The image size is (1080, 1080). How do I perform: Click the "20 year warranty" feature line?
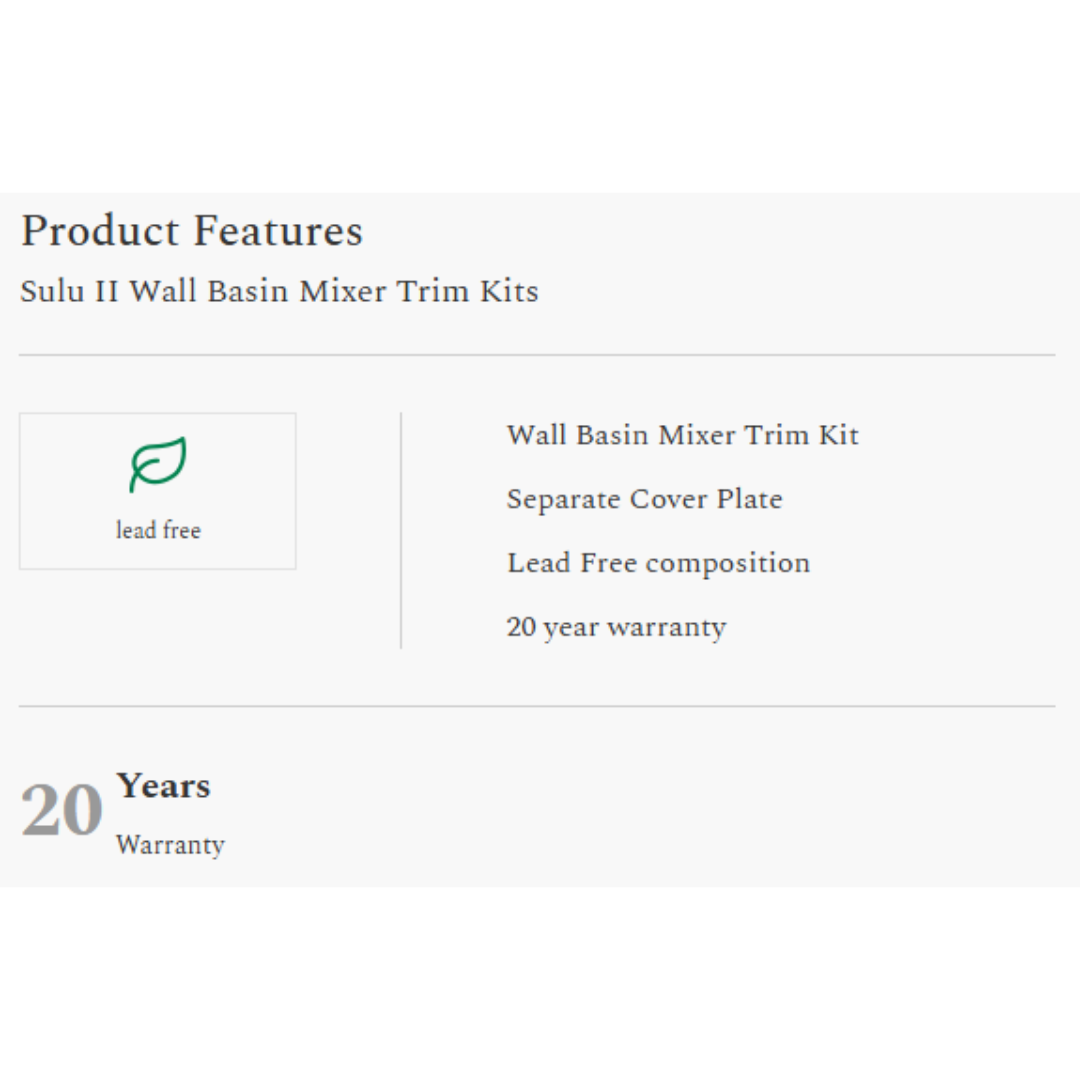tap(616, 627)
